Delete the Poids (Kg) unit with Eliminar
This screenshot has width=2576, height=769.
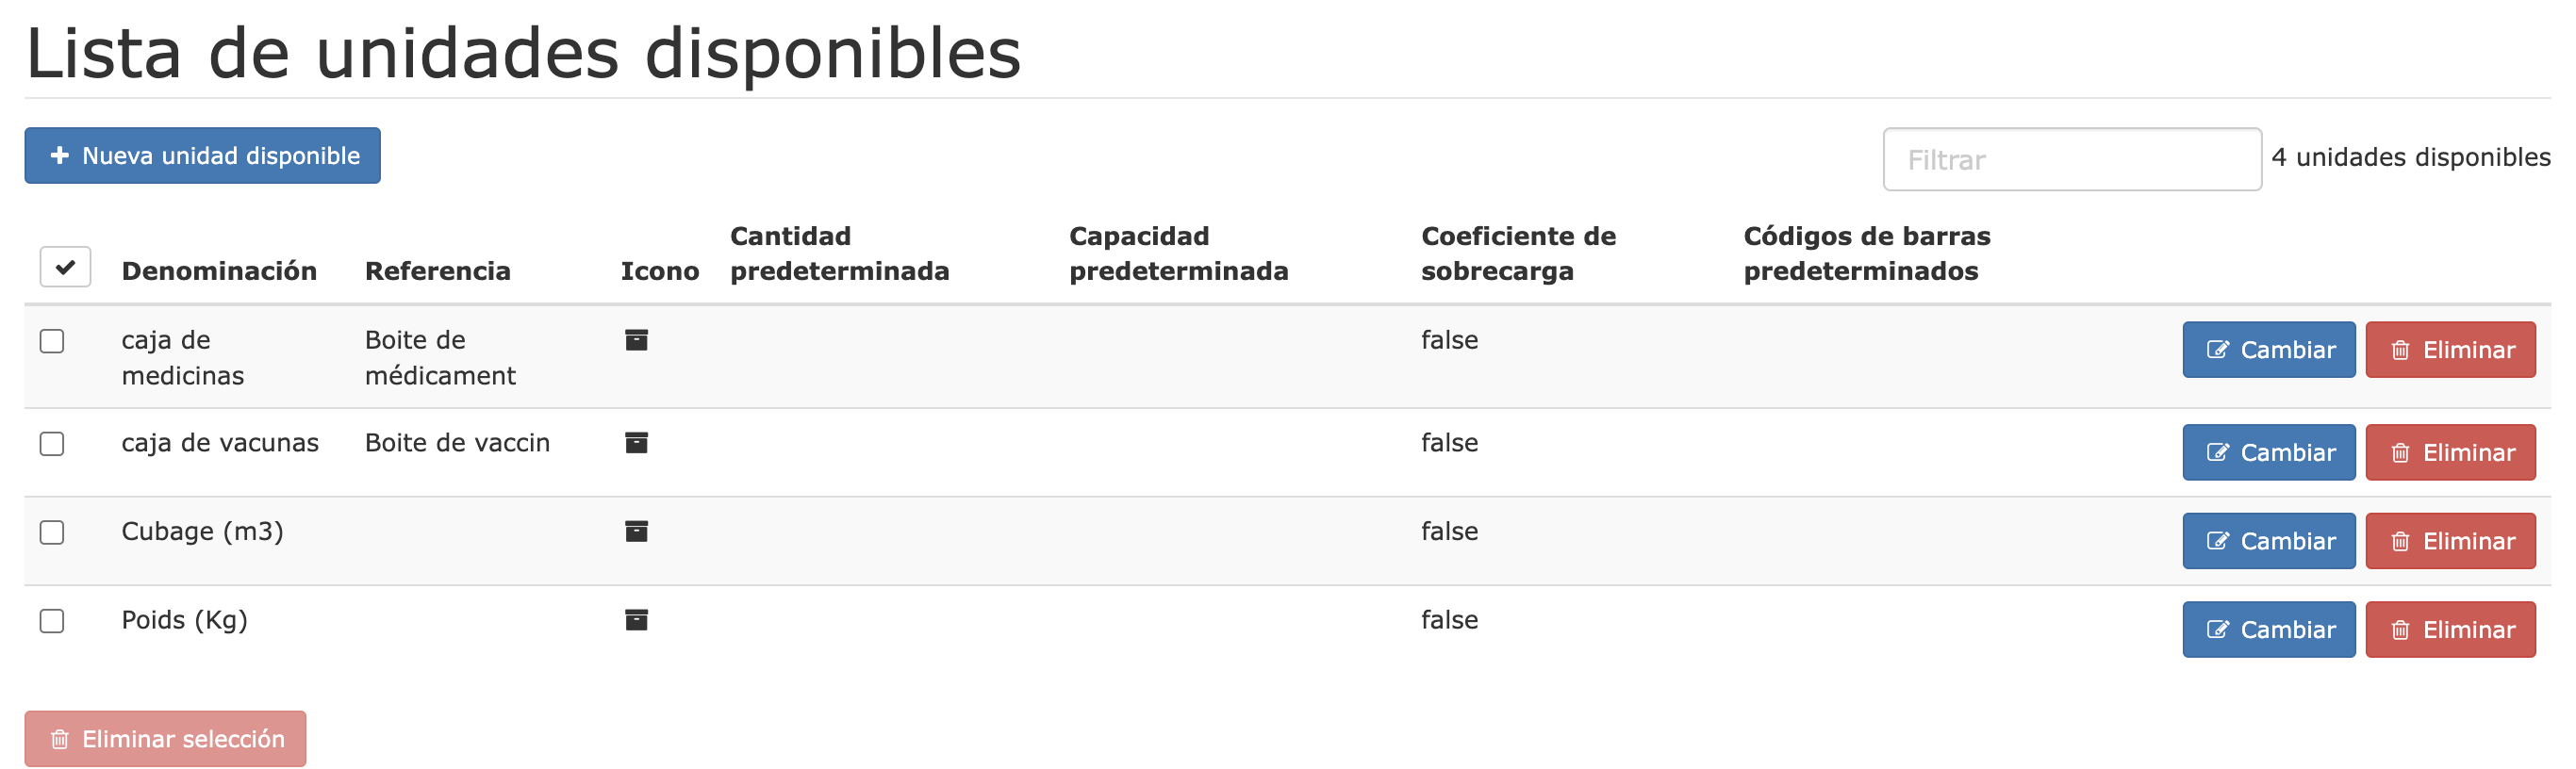click(x=2450, y=630)
